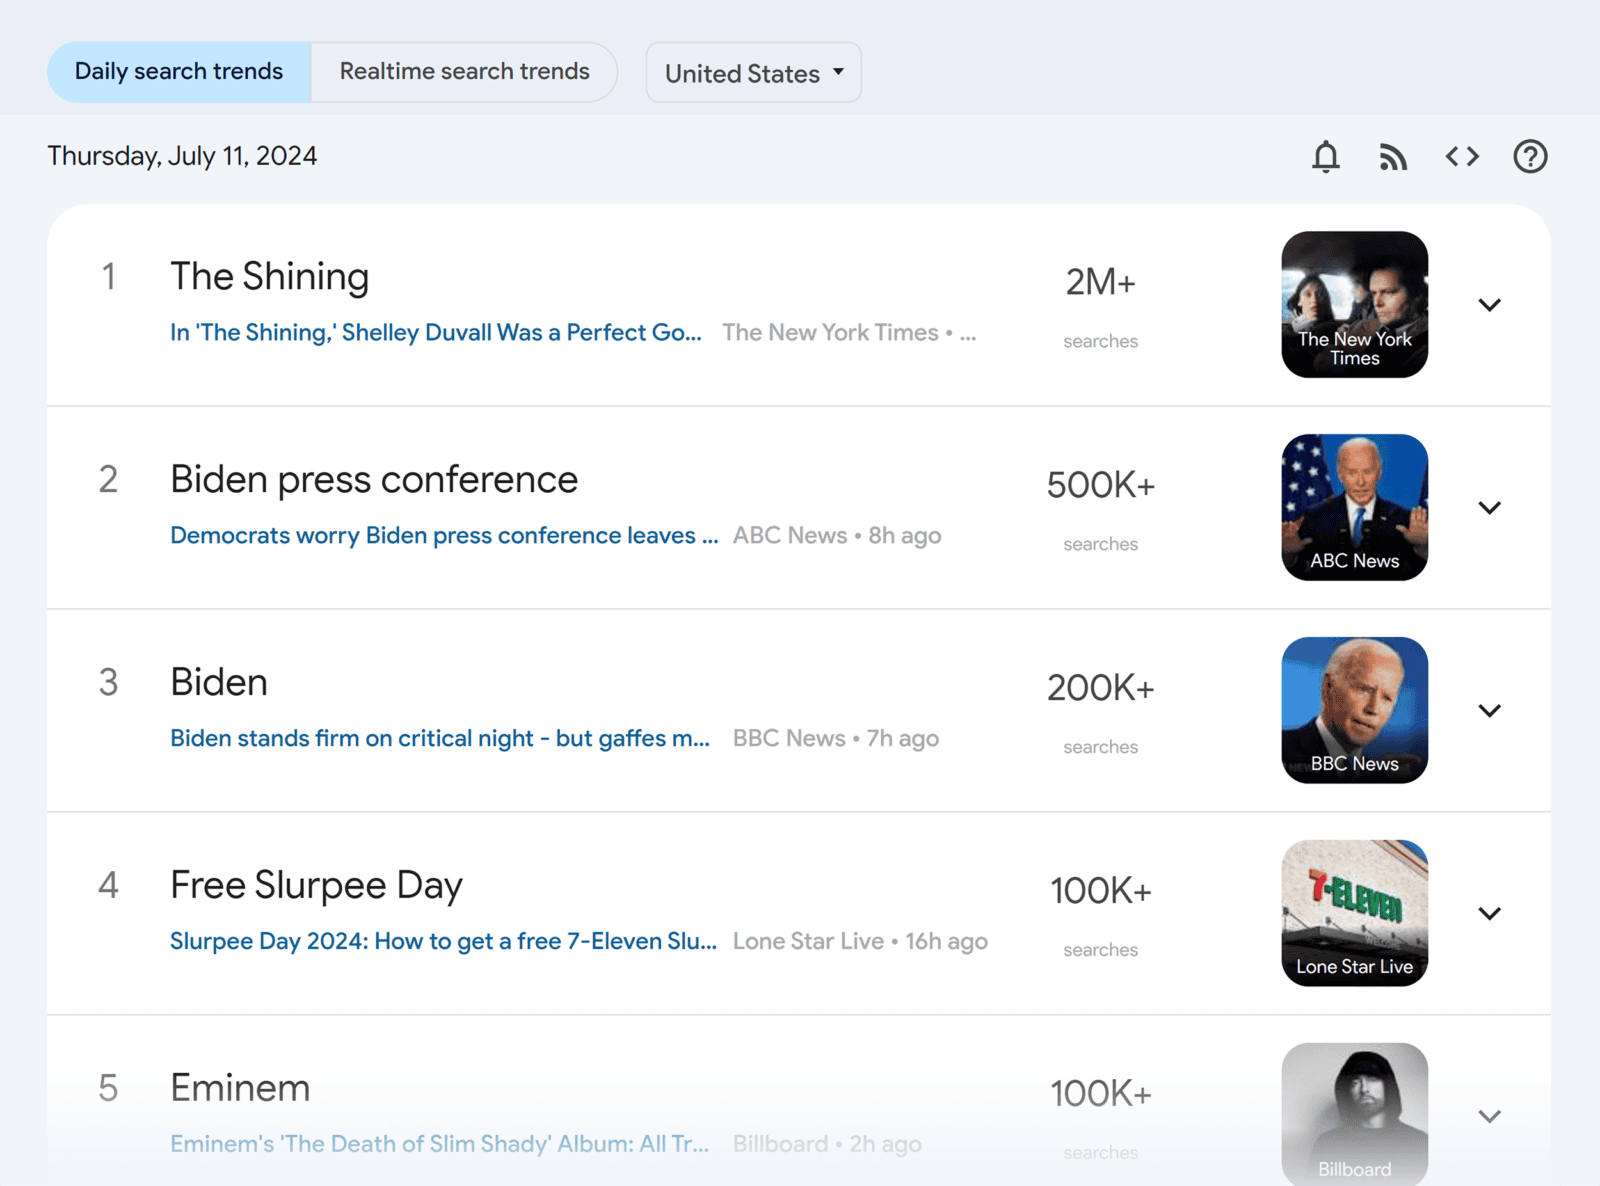The image size is (1600, 1186).
Task: Expand the Biden trend row
Action: click(1489, 710)
